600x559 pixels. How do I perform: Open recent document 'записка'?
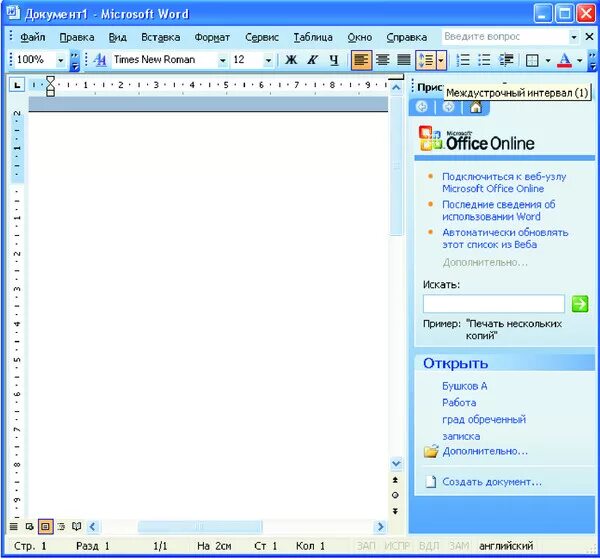tap(461, 436)
